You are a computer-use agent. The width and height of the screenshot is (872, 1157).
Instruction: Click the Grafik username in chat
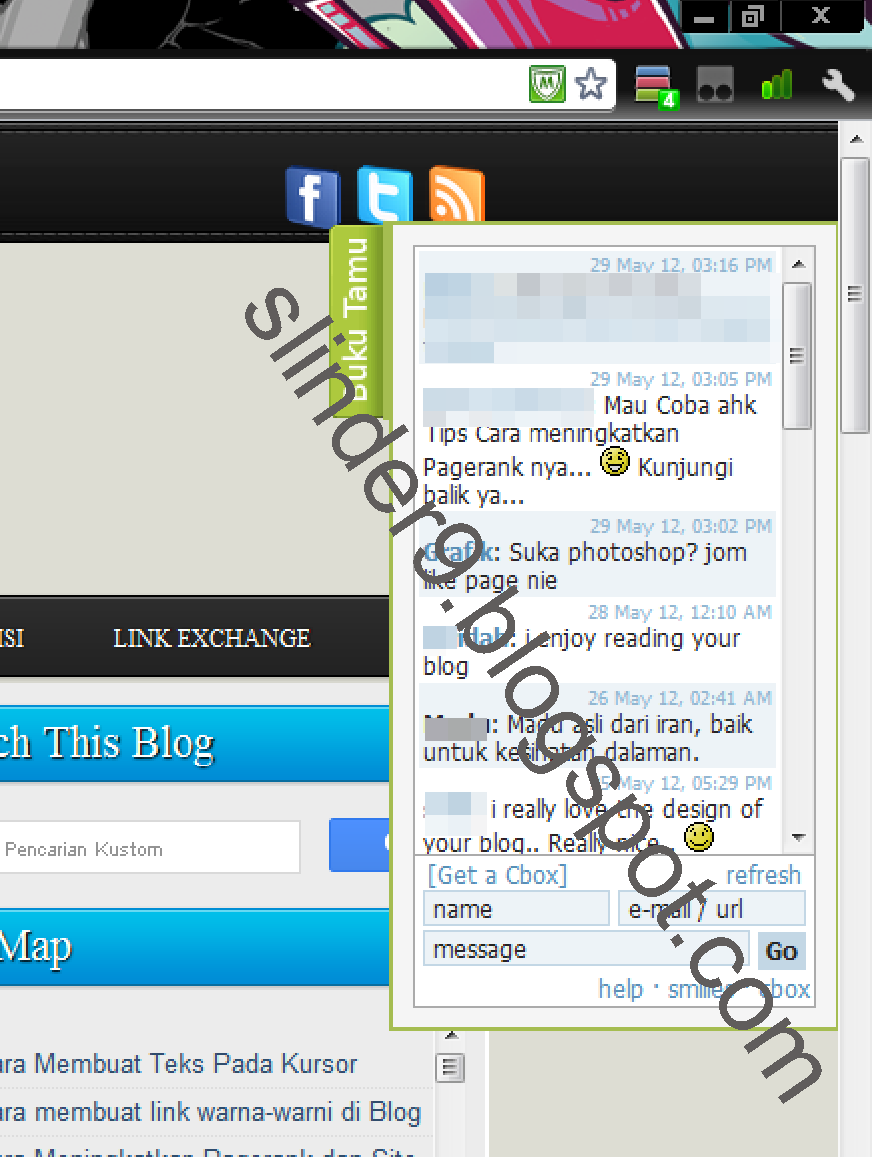[x=457, y=553]
